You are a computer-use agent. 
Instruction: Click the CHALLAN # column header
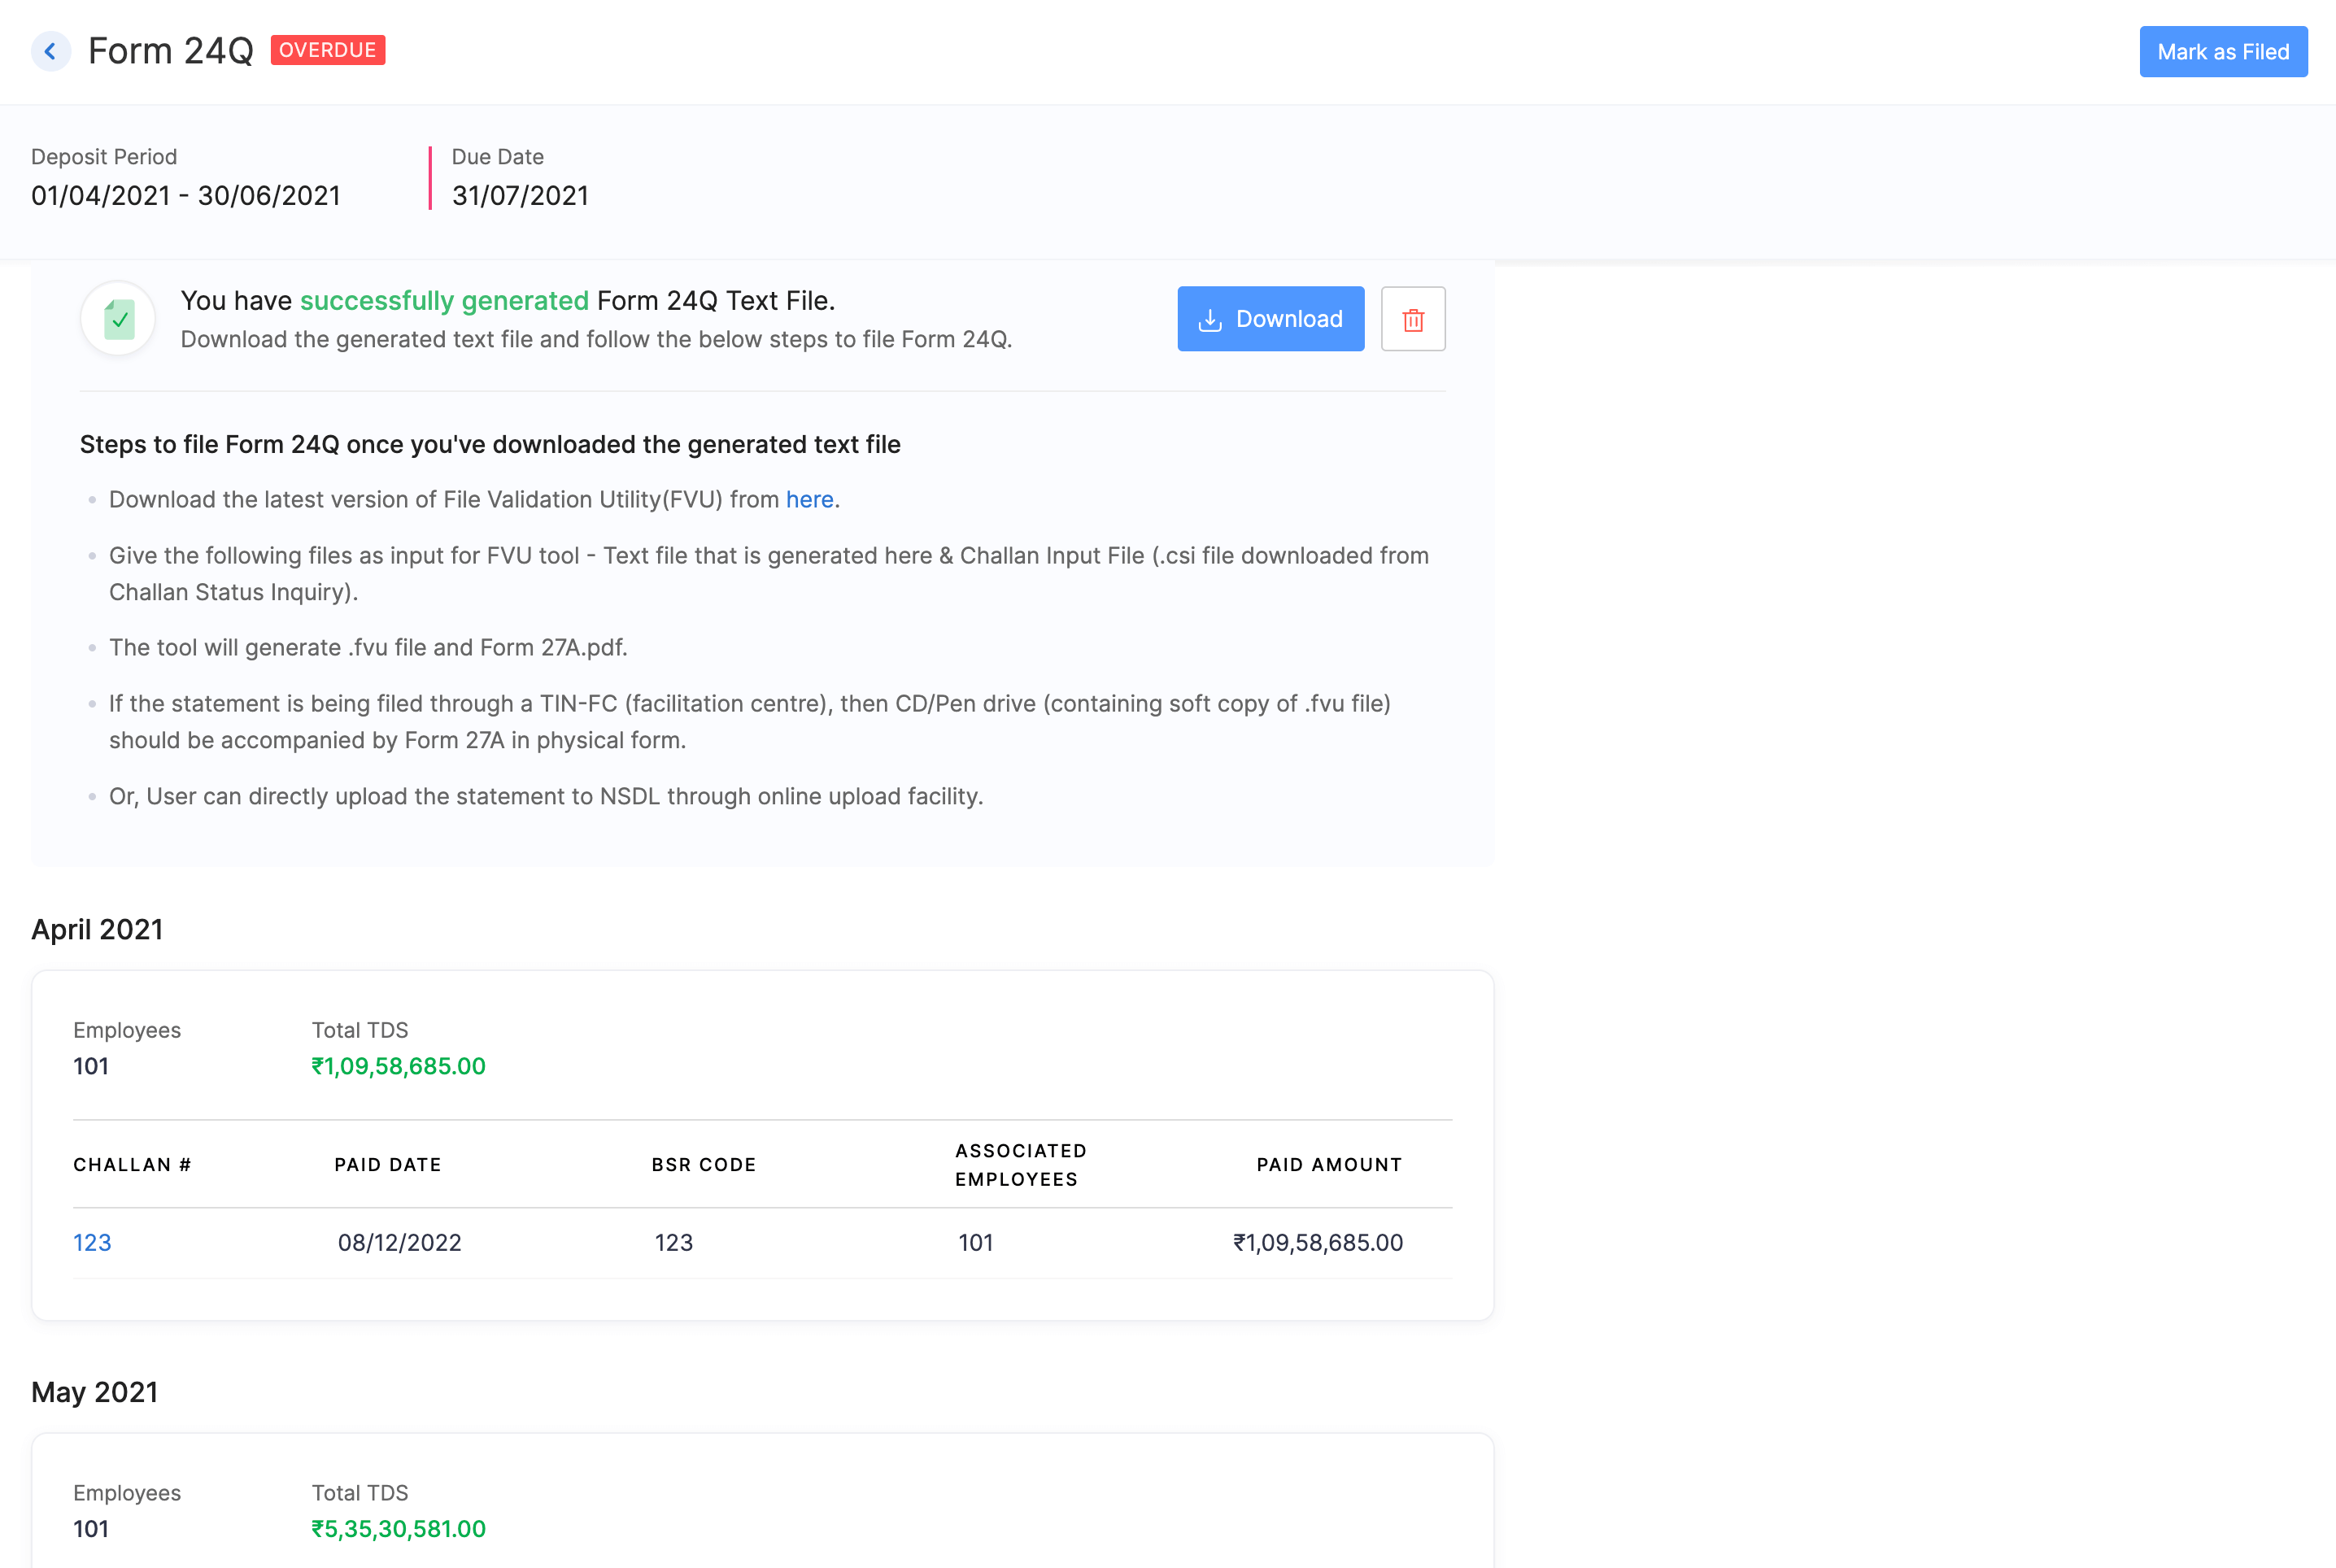[132, 1165]
